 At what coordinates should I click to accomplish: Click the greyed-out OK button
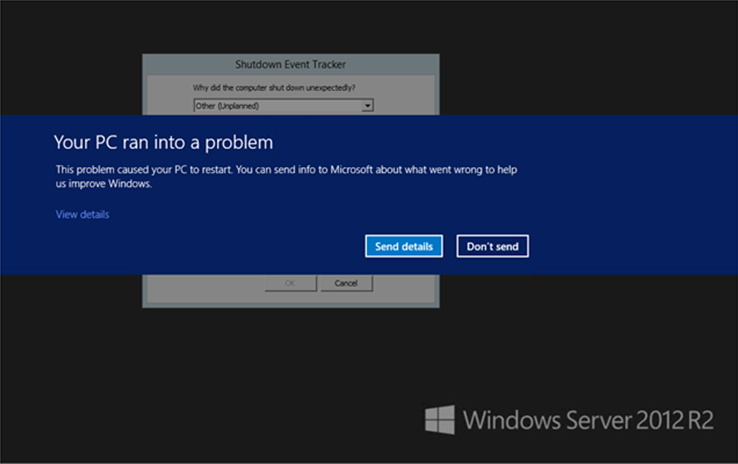click(x=290, y=283)
